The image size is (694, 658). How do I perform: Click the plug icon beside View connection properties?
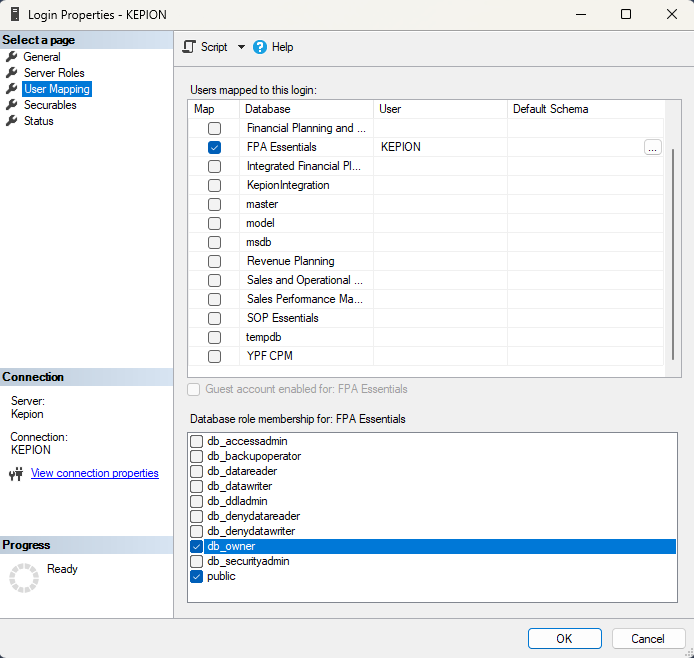click(x=16, y=474)
